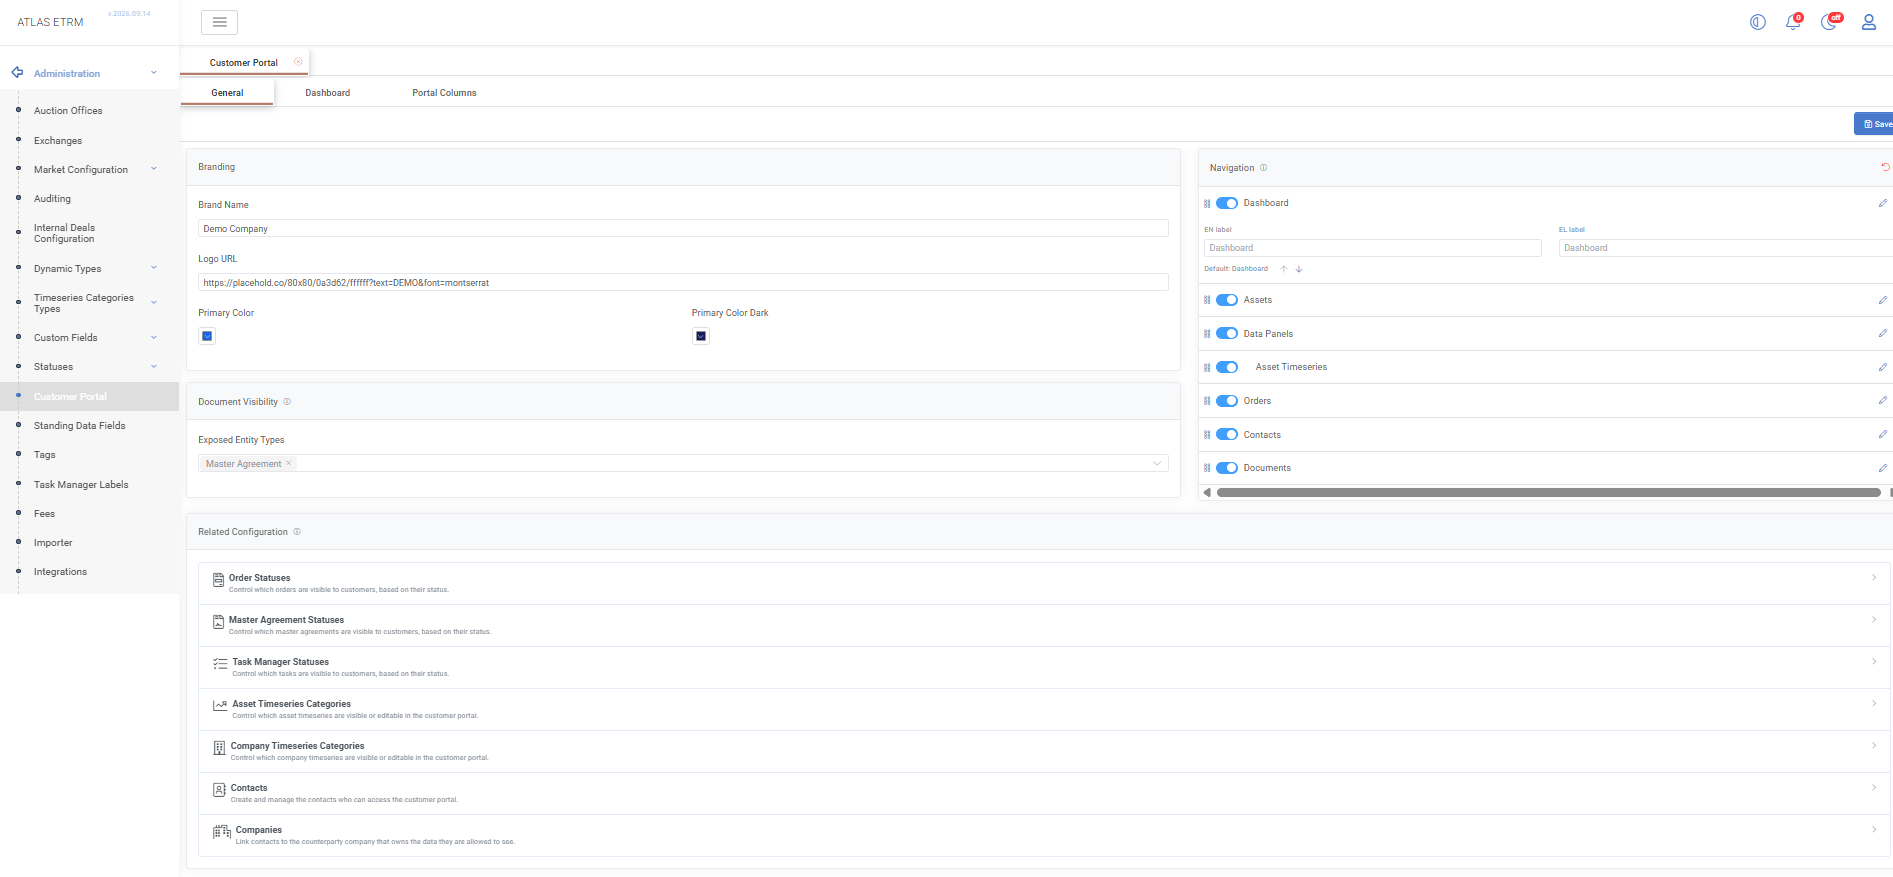Screen dimensions: 1893x877
Task: Switch off the Documents navigation toggle
Action: click(x=1227, y=468)
